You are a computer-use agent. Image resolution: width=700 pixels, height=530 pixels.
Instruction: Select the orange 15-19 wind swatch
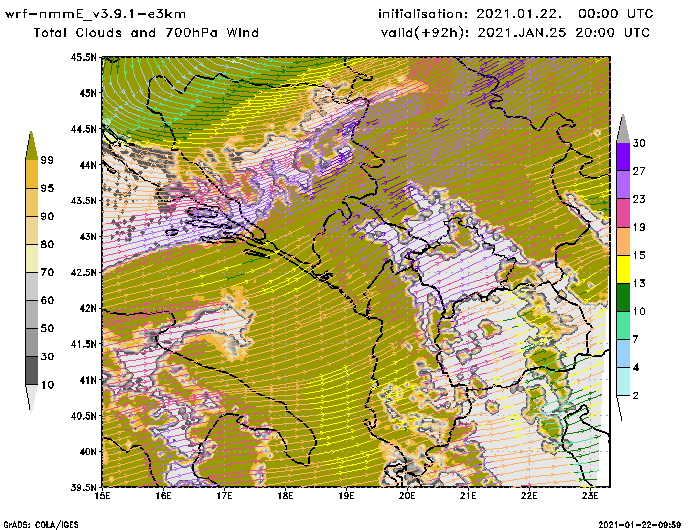(623, 241)
